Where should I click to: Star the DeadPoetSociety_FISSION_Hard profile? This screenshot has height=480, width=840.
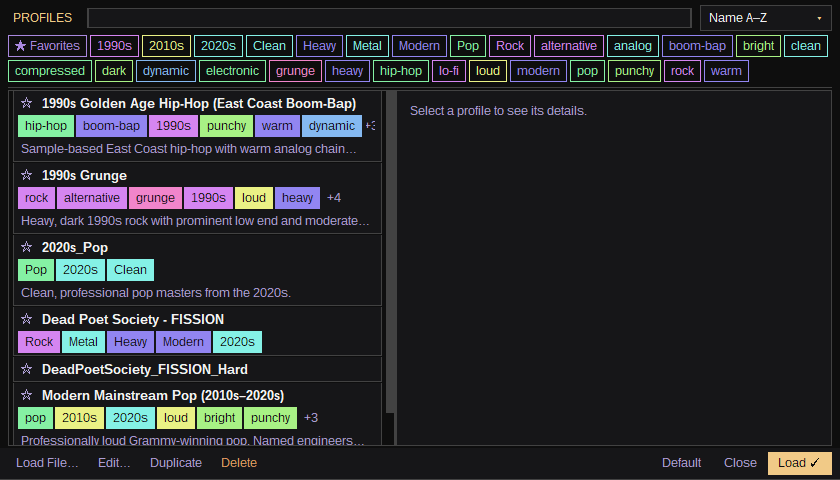tap(26, 369)
